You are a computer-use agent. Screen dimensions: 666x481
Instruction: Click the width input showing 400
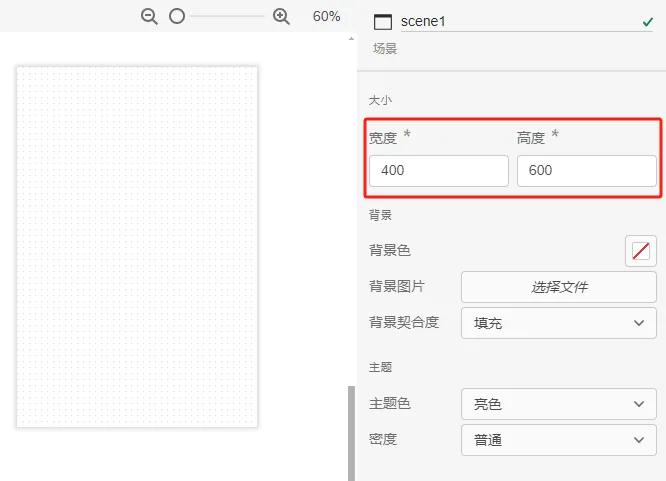pyautogui.click(x=439, y=171)
